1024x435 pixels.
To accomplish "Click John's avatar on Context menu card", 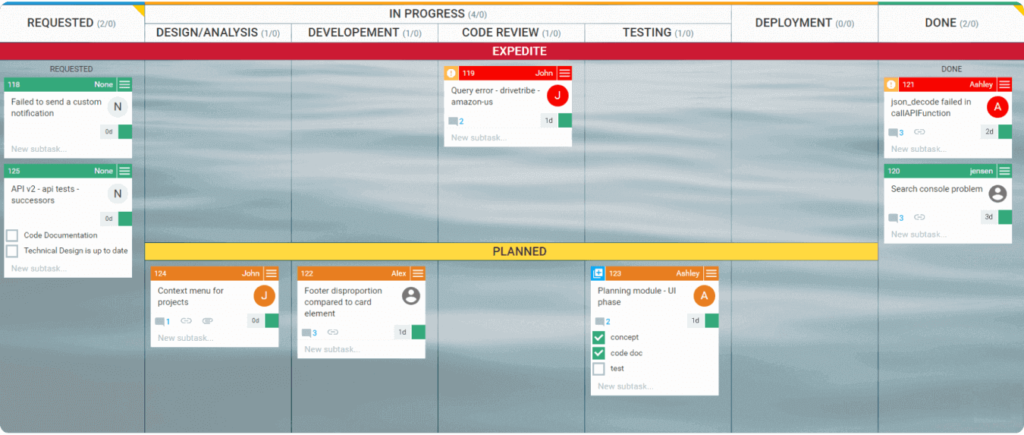I will [264, 296].
